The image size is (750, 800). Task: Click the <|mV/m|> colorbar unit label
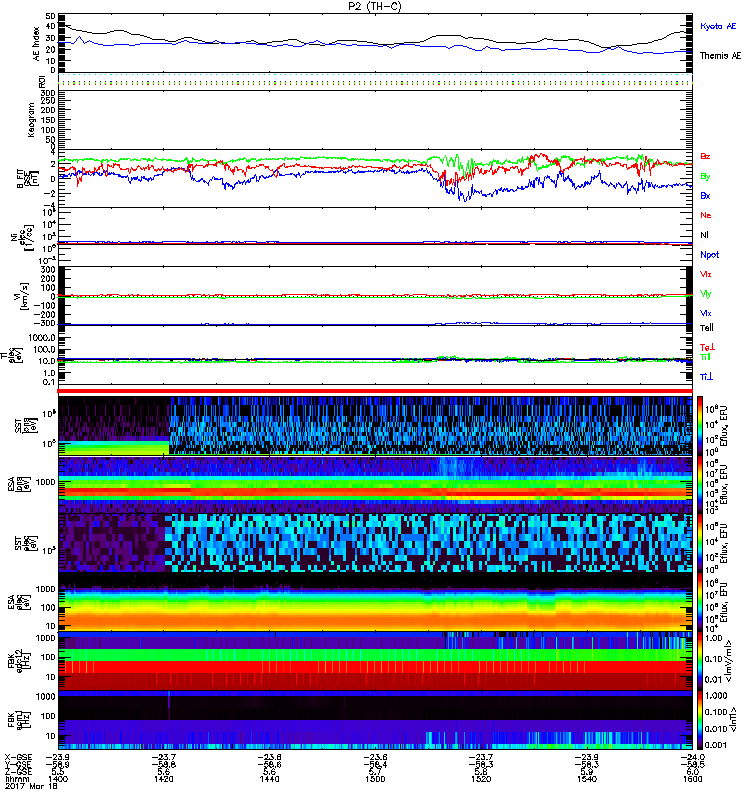(x=731, y=661)
